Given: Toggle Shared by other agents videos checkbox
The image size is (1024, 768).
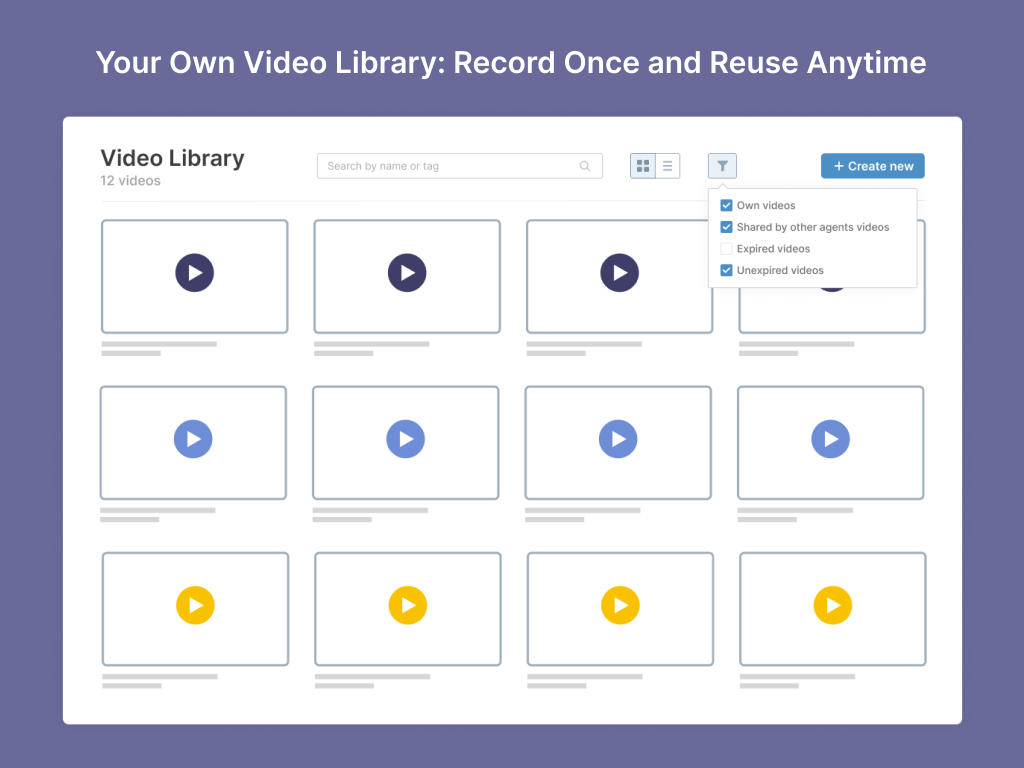Looking at the screenshot, I should point(727,227).
